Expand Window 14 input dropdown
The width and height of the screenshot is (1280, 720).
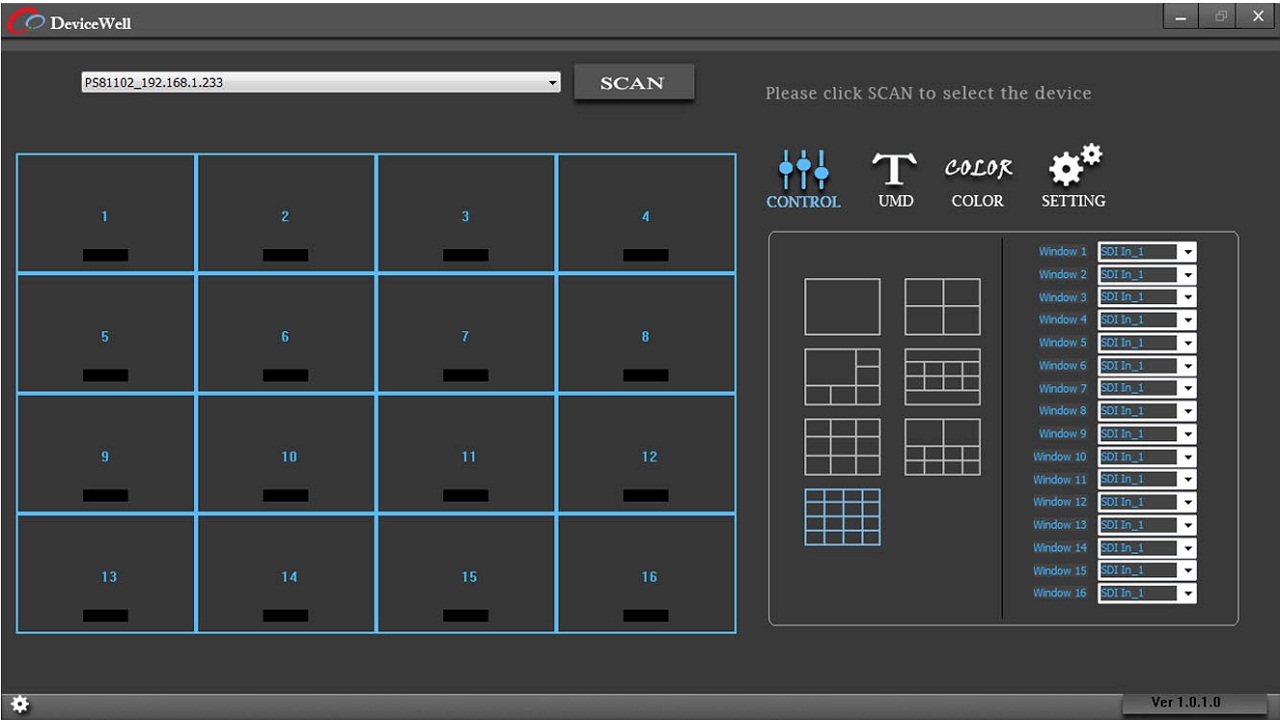click(1147, 548)
